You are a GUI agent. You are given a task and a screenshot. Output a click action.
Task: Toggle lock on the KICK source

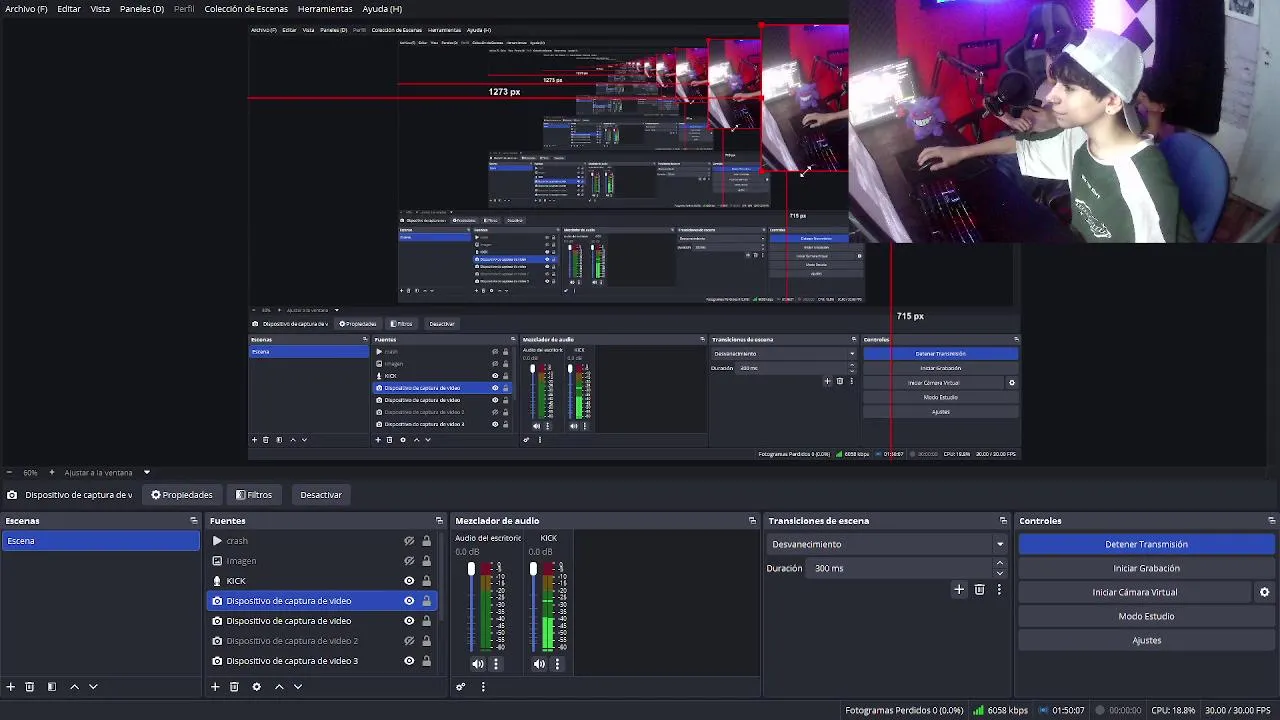click(x=427, y=581)
